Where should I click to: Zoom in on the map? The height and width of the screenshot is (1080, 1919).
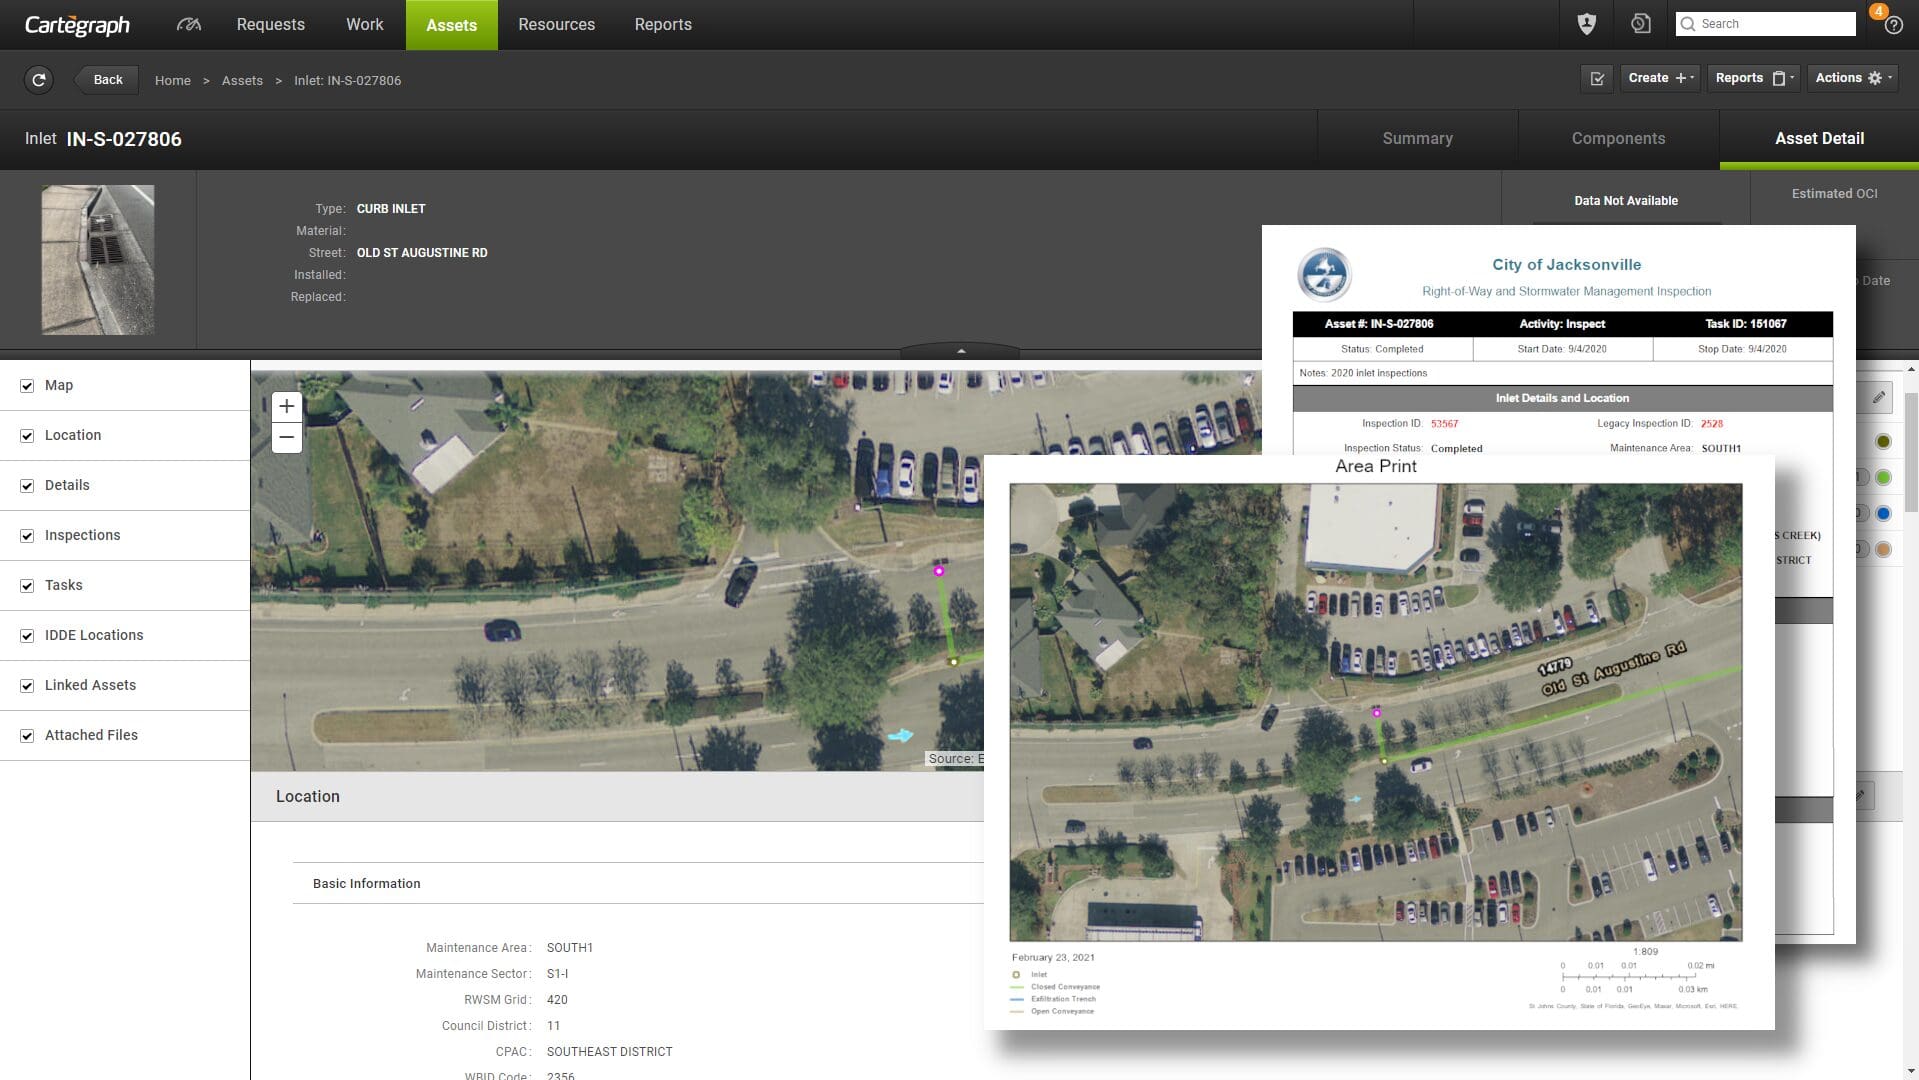pyautogui.click(x=287, y=406)
